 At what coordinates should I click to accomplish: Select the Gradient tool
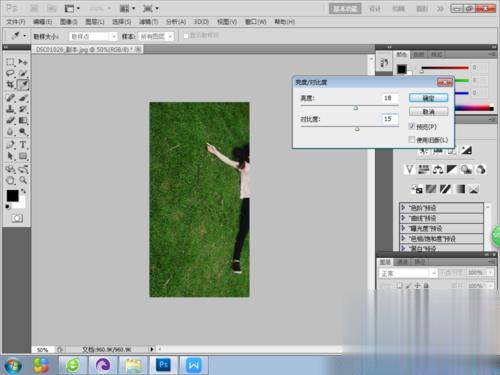tap(23, 120)
